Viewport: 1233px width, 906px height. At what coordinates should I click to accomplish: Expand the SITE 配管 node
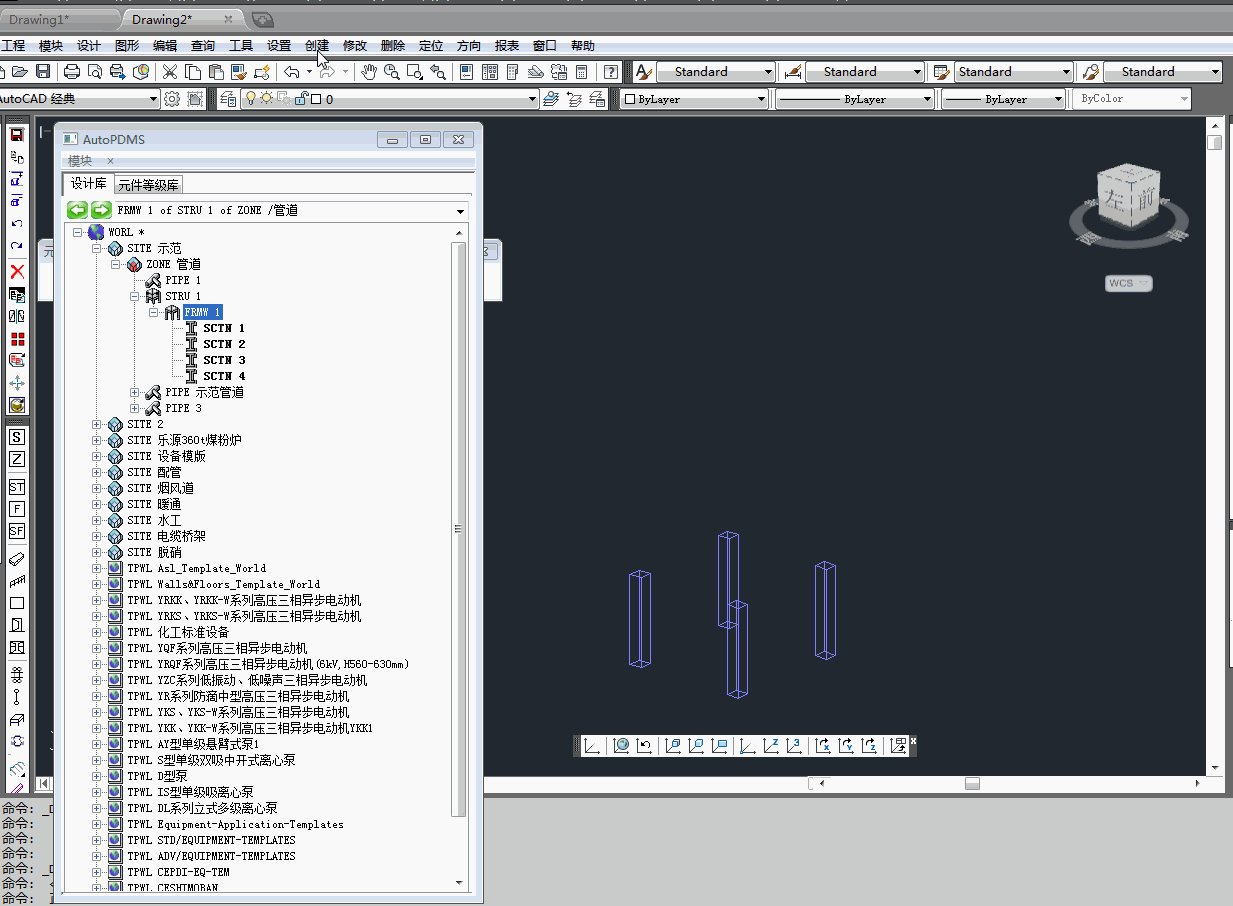97,472
